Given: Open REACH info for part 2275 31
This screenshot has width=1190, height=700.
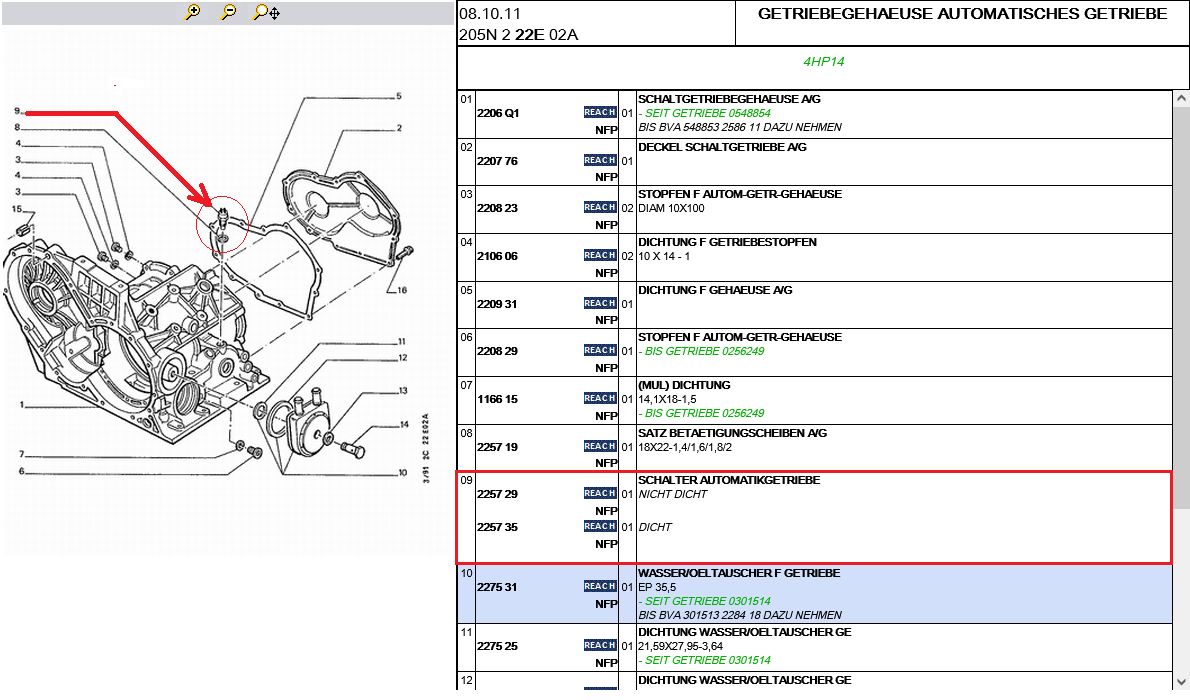Looking at the screenshot, I should 599,586.
